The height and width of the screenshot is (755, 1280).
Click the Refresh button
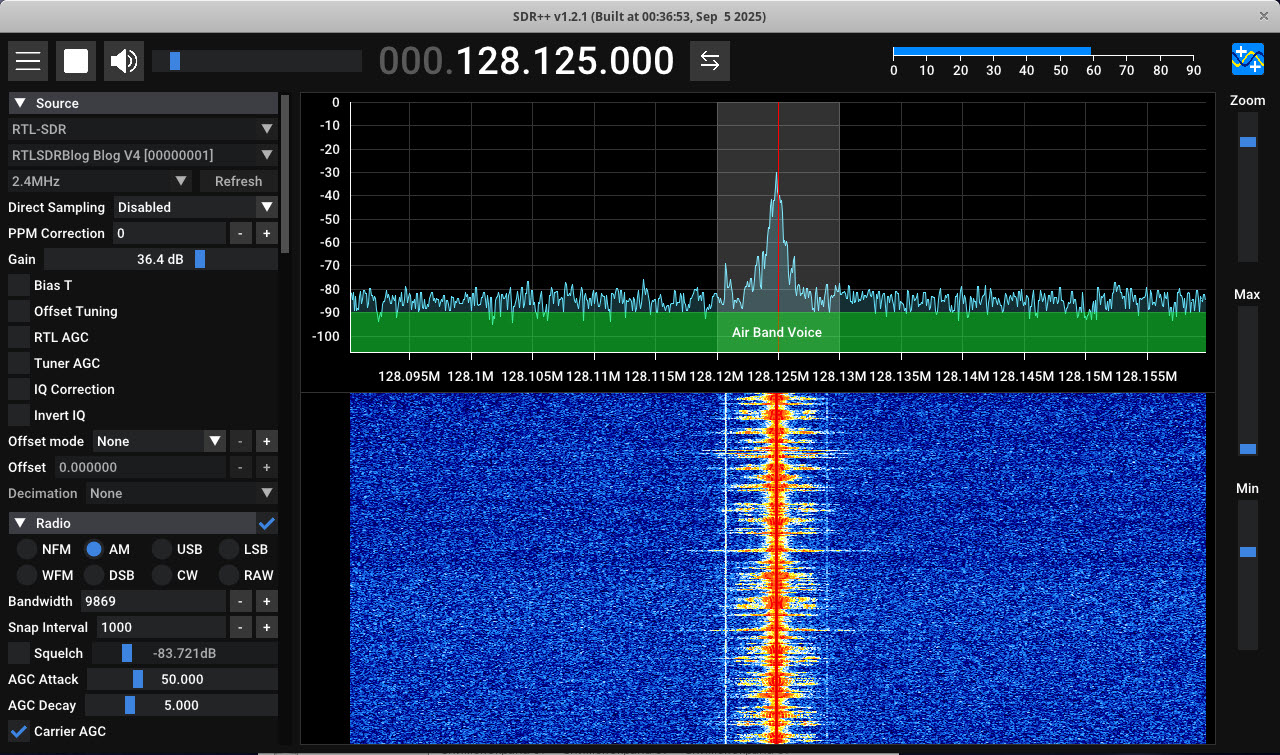pos(238,181)
